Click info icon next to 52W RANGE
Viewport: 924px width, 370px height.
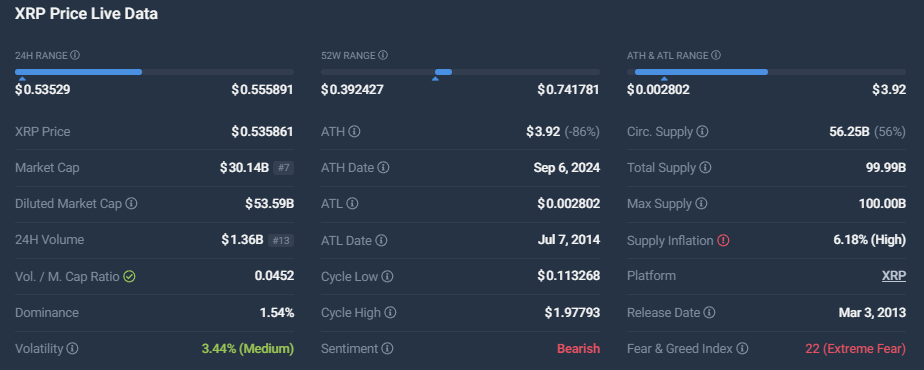(x=382, y=55)
